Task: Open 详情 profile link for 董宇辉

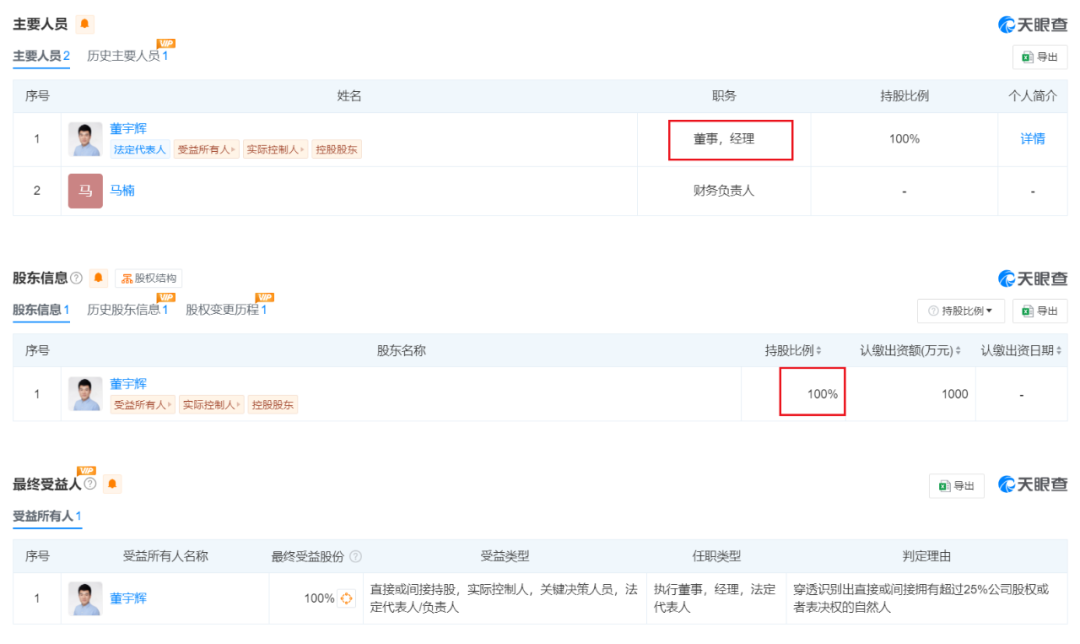Action: coord(1032,139)
